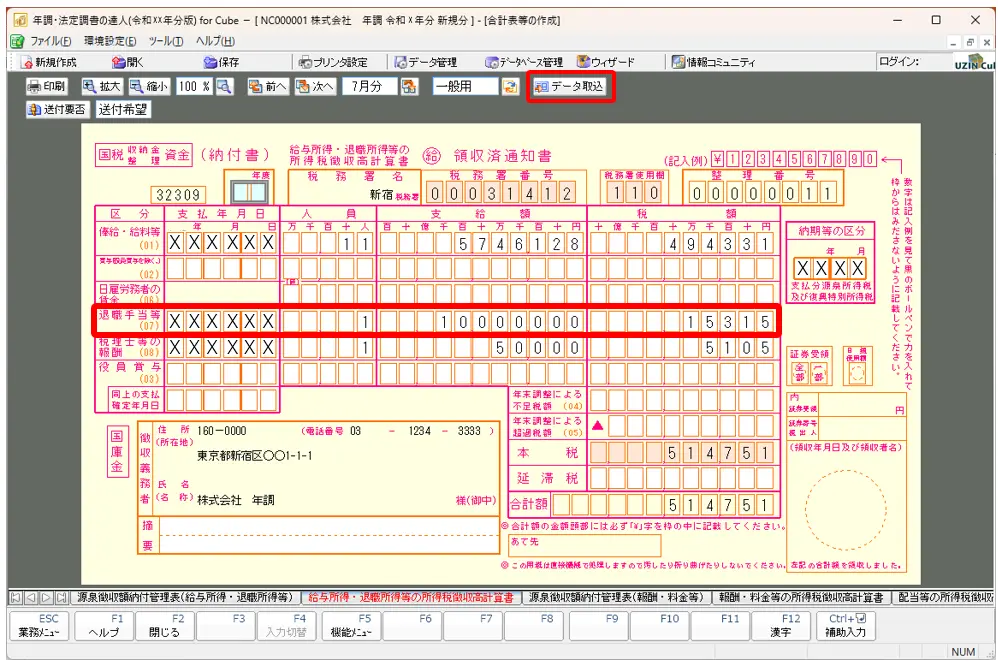998x665 pixels.
Task: Open 情報コミュニティ
Action: pyautogui.click(x=713, y=62)
